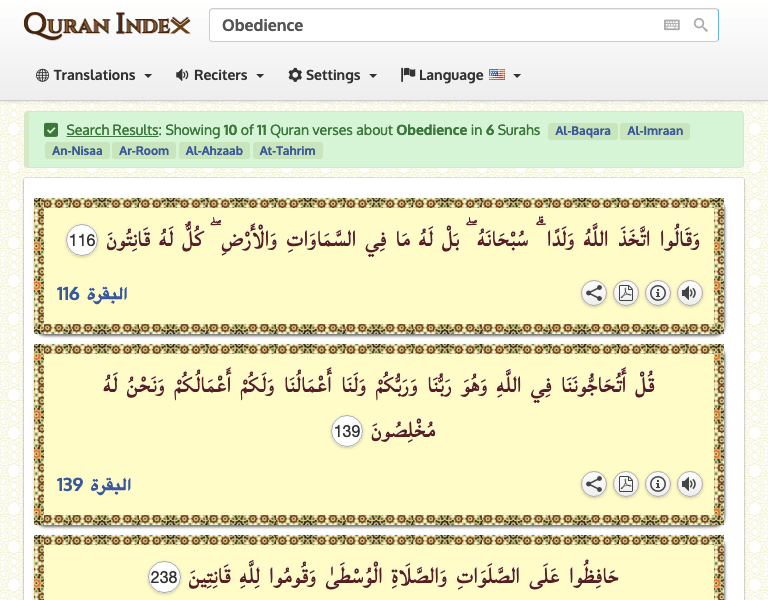This screenshot has width=768, height=600.
Task: Show info for verse 116
Action: click(x=657, y=293)
